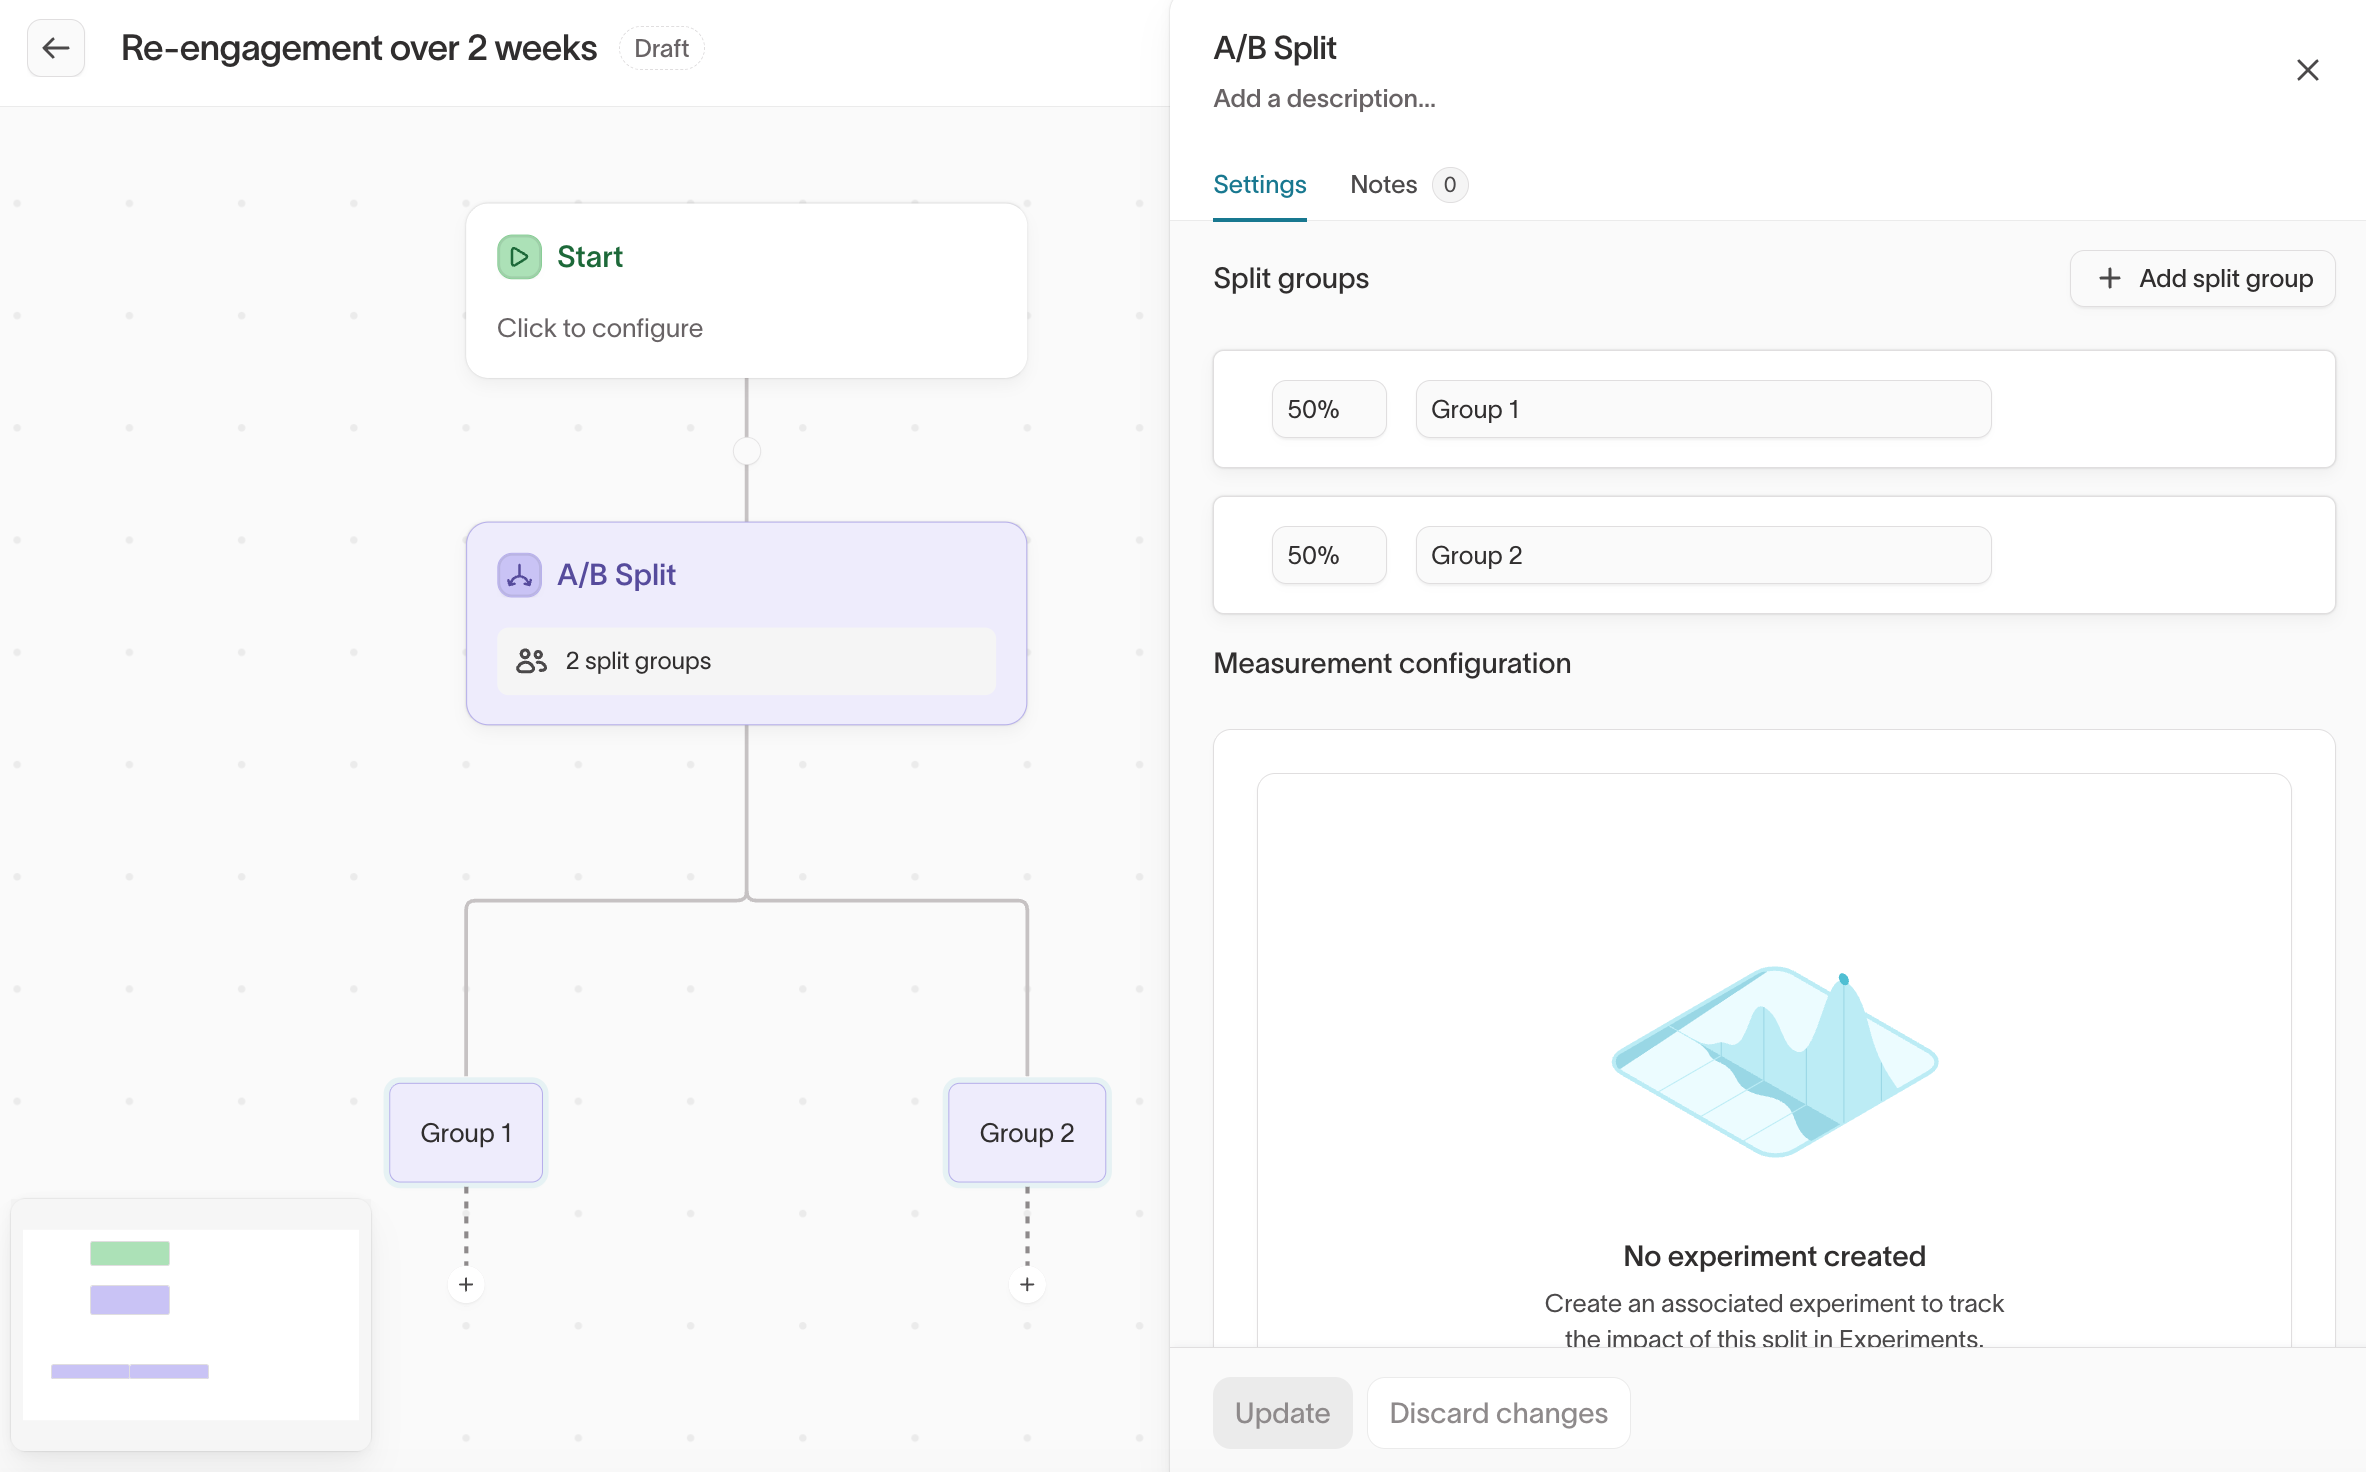Select the Group 1 branch node
The width and height of the screenshot is (2366, 1472).
pos(466,1133)
